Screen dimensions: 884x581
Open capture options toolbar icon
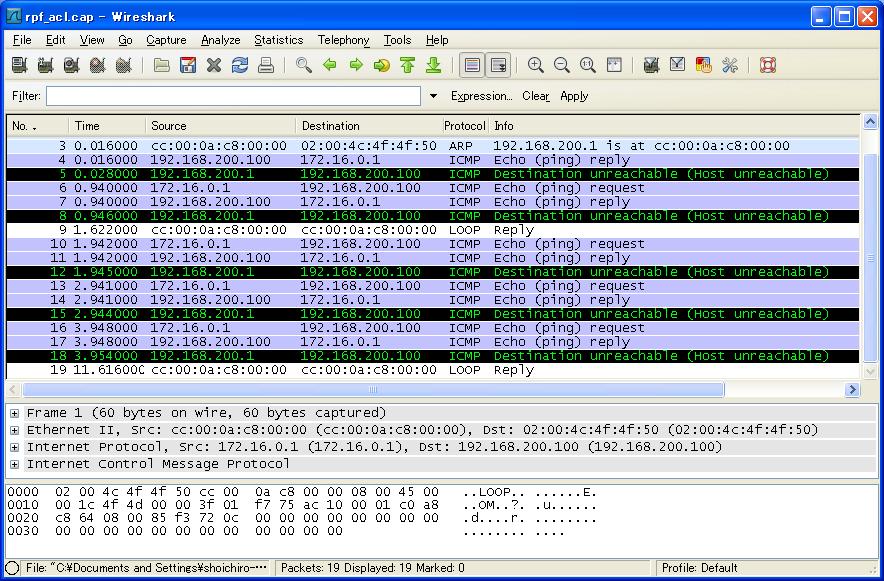pos(45,65)
